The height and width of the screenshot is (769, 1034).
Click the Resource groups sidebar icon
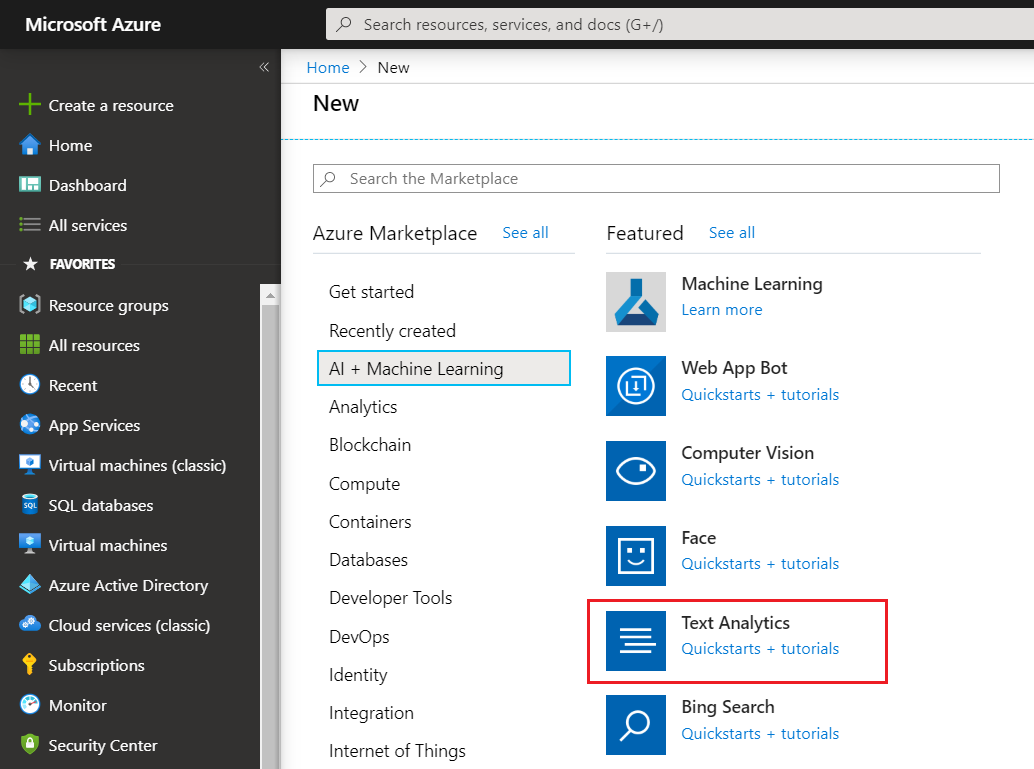click(30, 305)
